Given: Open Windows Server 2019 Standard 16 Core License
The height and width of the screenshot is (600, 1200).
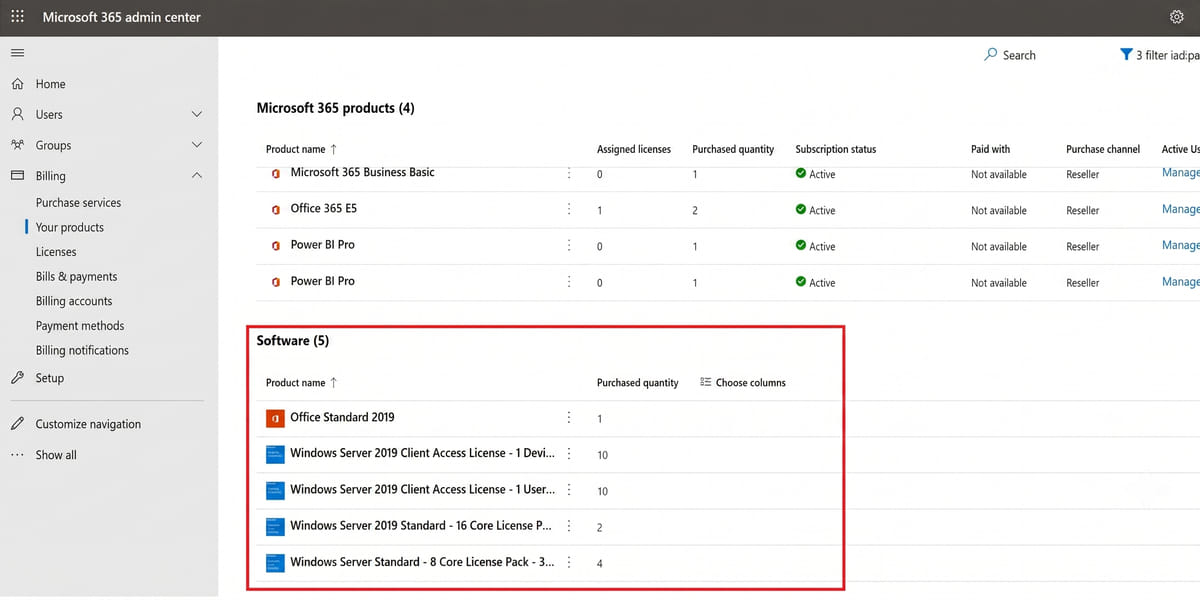Looking at the screenshot, I should click(421, 525).
